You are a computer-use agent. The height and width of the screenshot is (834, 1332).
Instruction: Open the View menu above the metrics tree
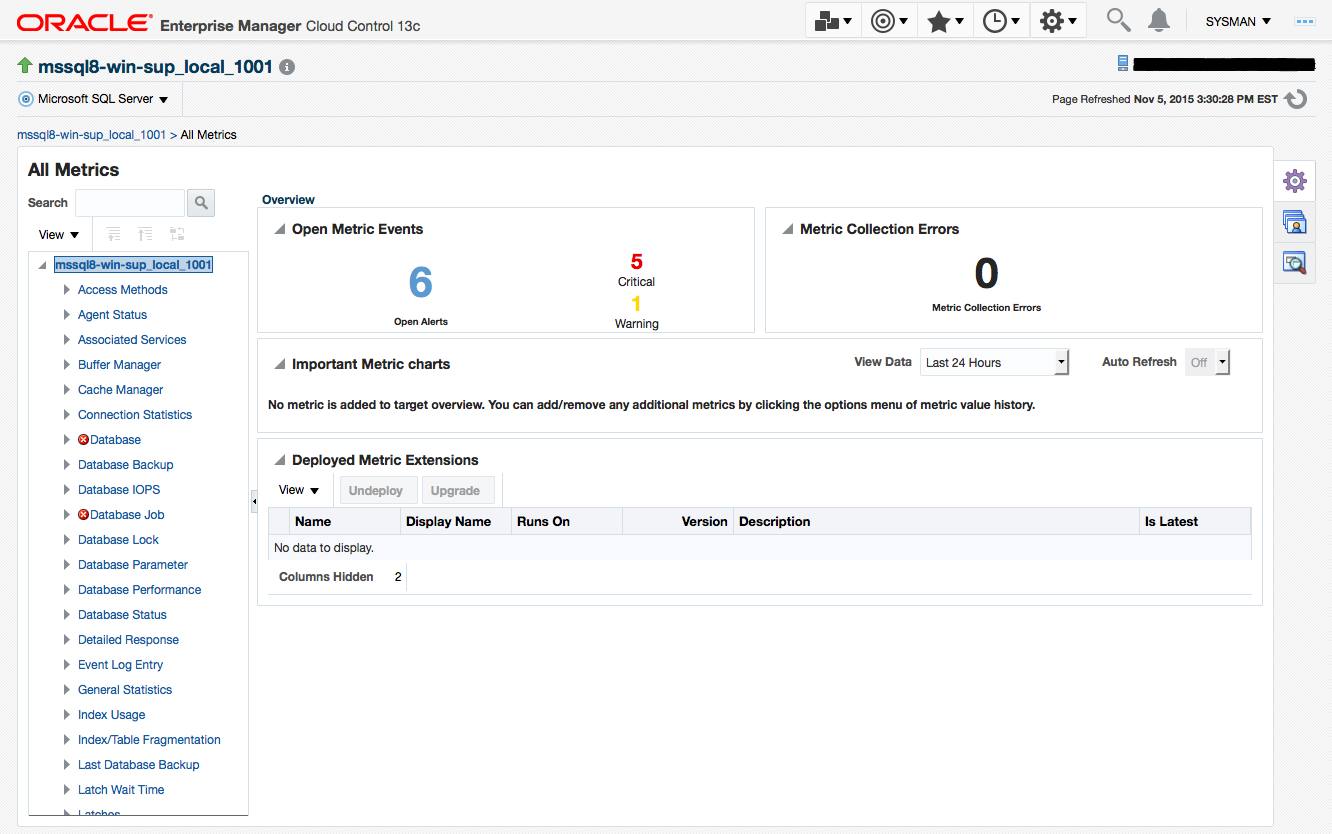pyautogui.click(x=59, y=235)
